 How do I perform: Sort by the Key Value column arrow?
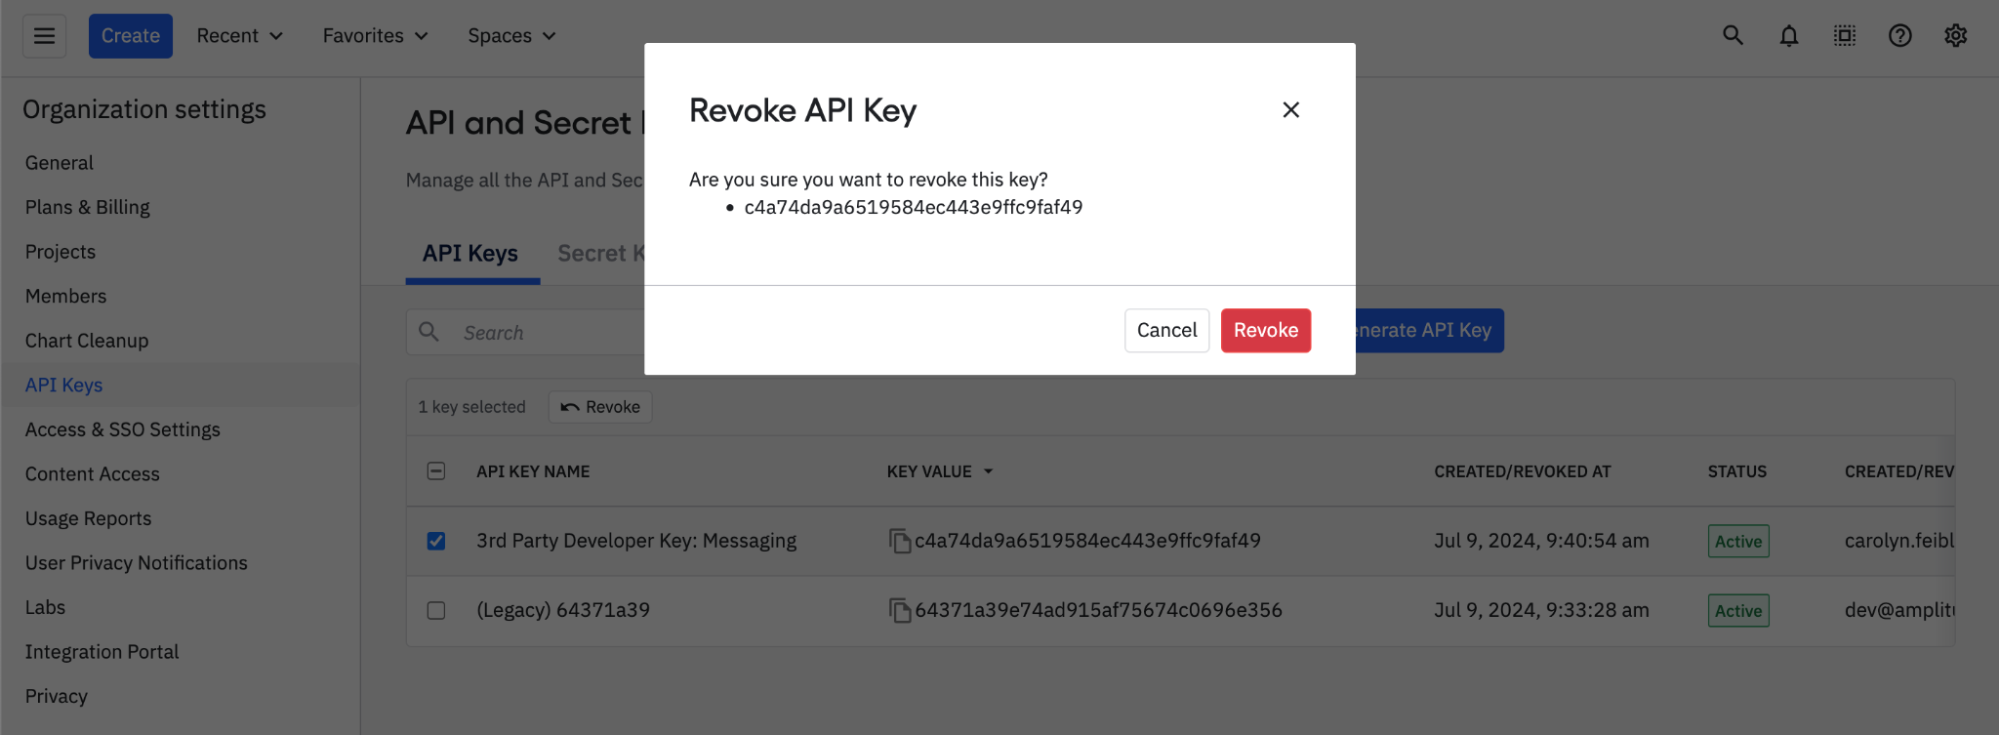coord(988,471)
